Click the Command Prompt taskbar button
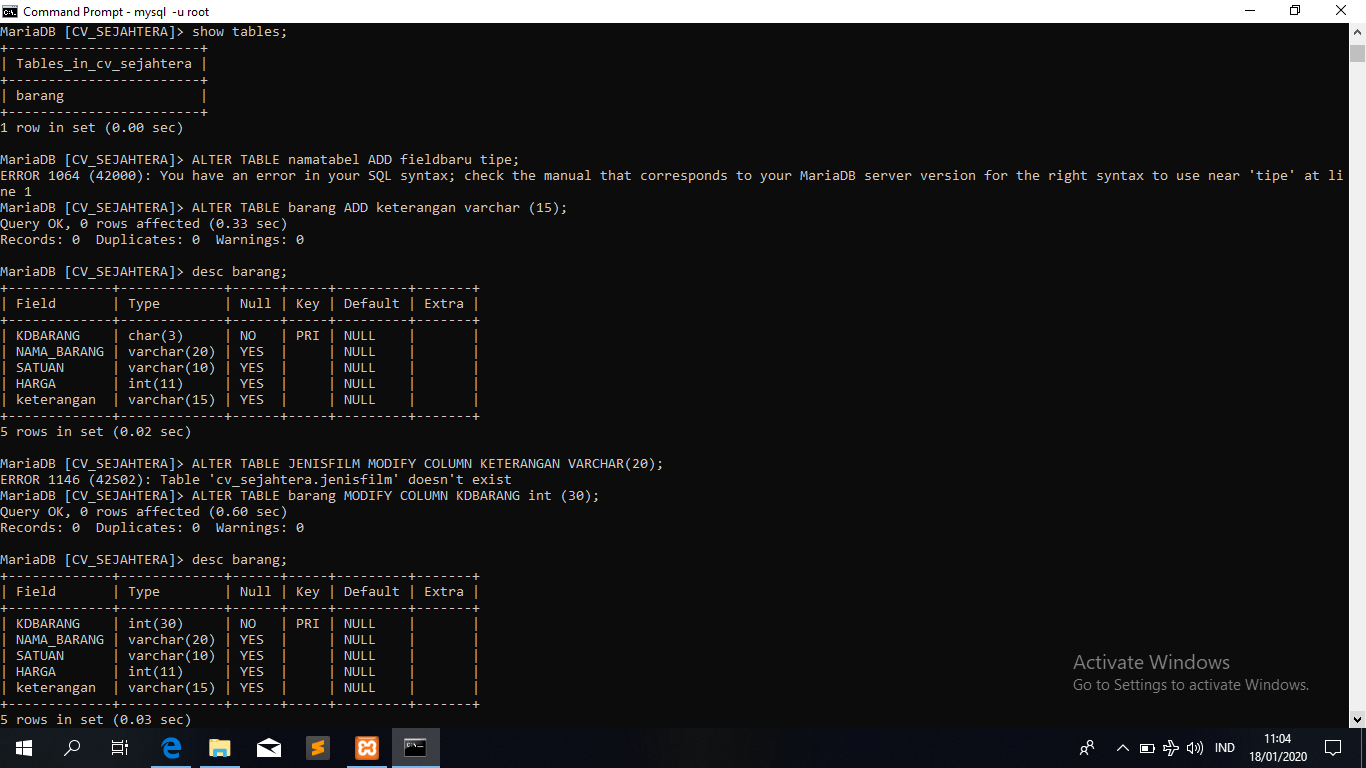Image resolution: width=1366 pixels, height=768 pixels. pyautogui.click(x=416, y=747)
